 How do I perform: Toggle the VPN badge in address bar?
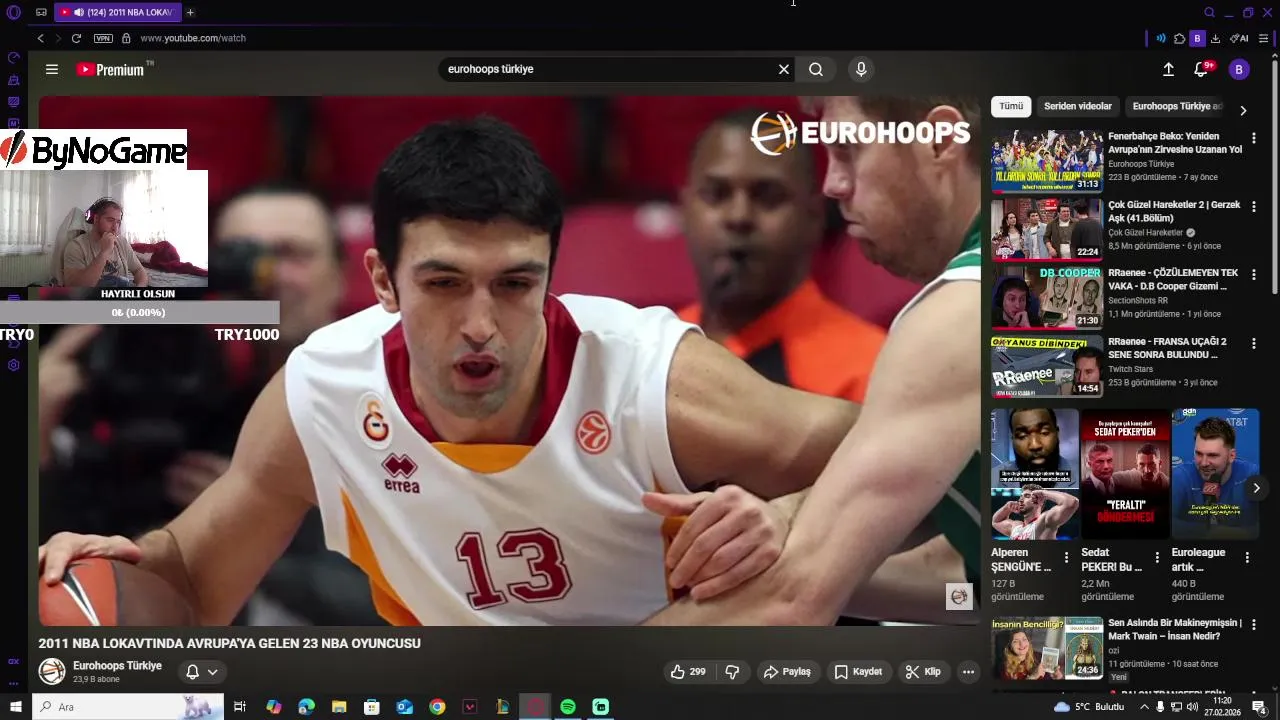click(x=103, y=38)
